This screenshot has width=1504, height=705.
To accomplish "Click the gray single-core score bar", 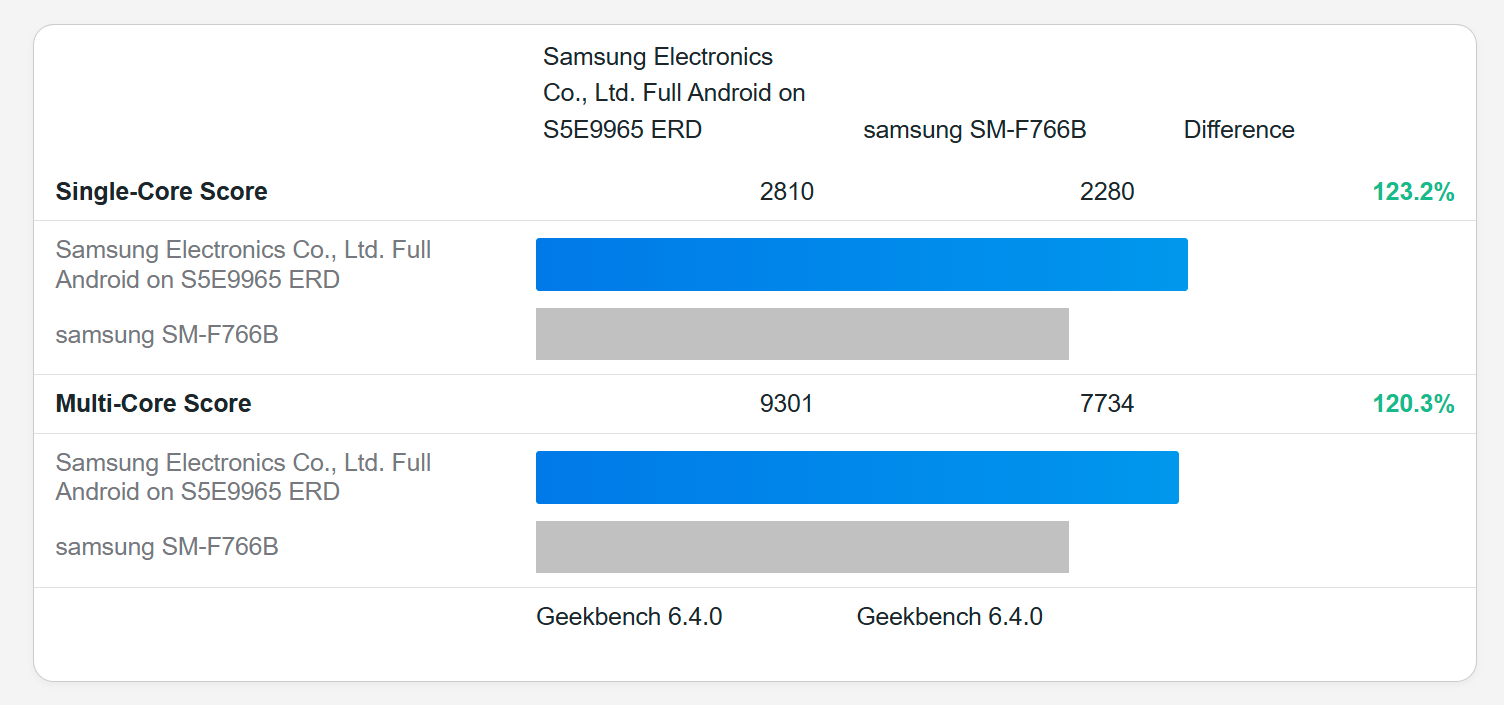I will pos(802,334).
